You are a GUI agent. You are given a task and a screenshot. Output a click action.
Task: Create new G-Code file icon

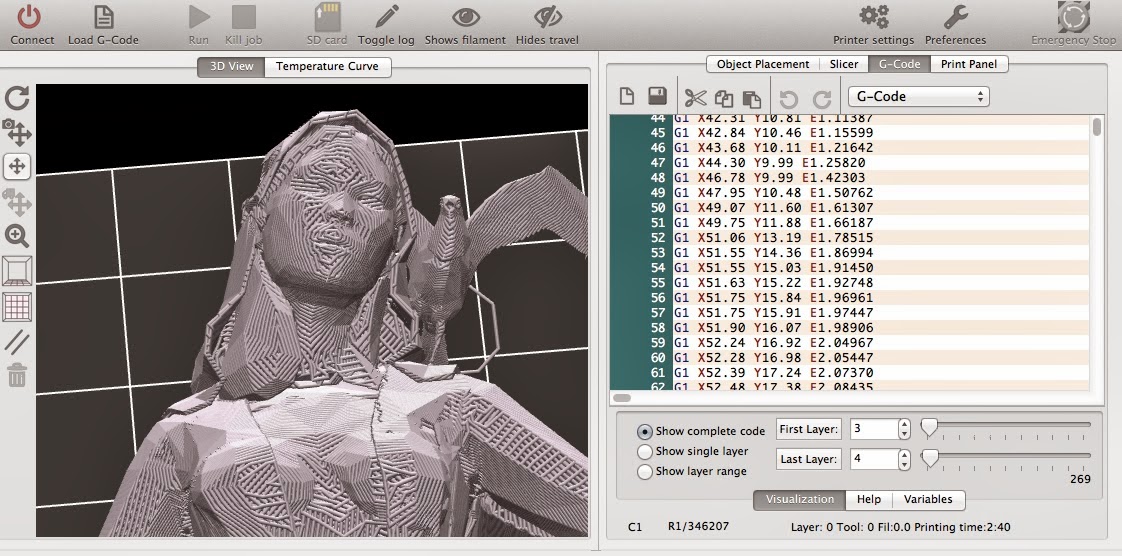[627, 97]
